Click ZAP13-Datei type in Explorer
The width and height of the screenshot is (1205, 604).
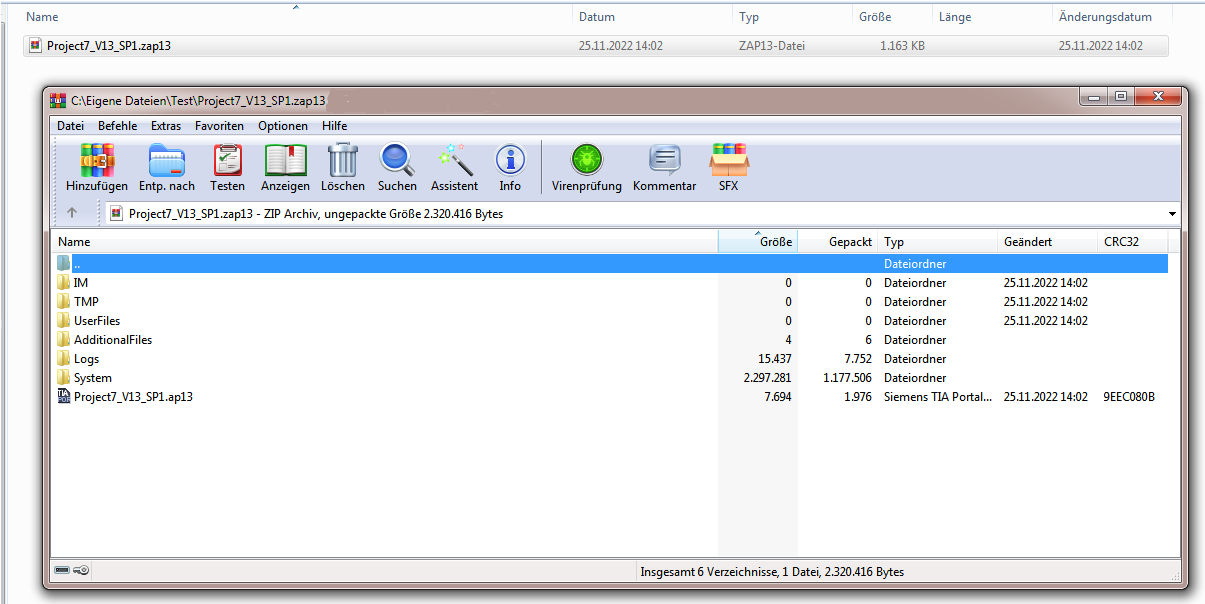pyautogui.click(x=772, y=45)
